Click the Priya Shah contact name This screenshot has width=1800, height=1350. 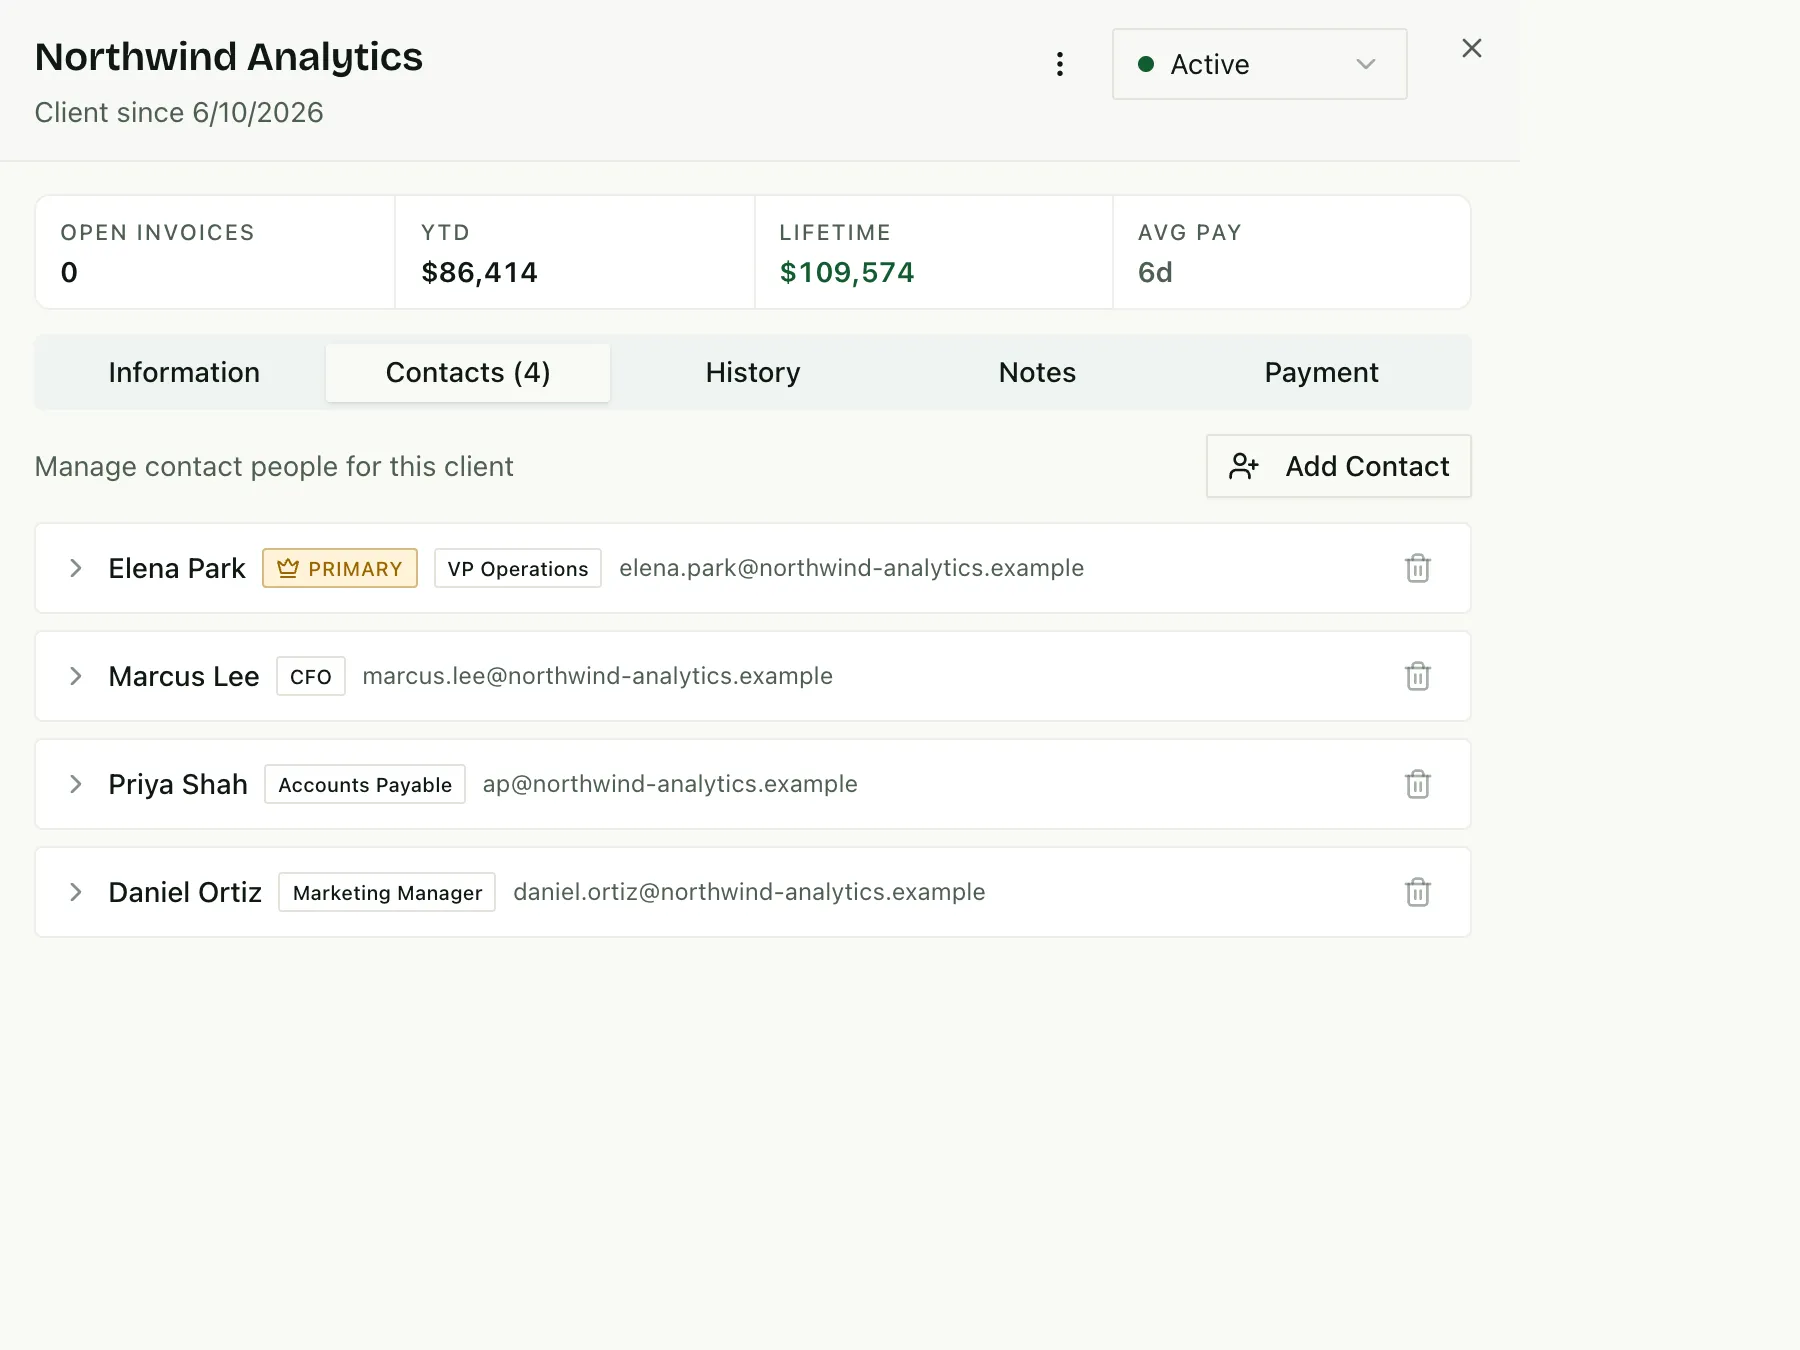tap(178, 784)
